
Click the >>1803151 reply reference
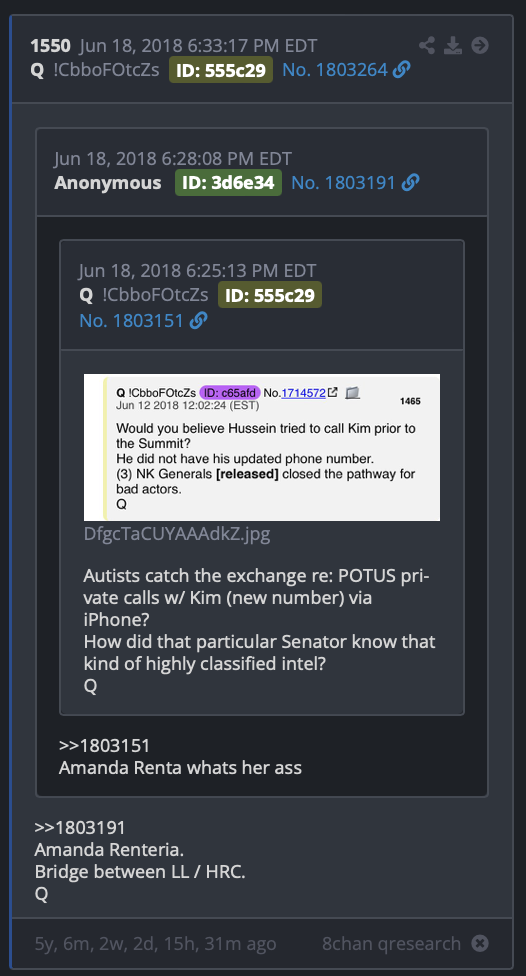click(105, 745)
